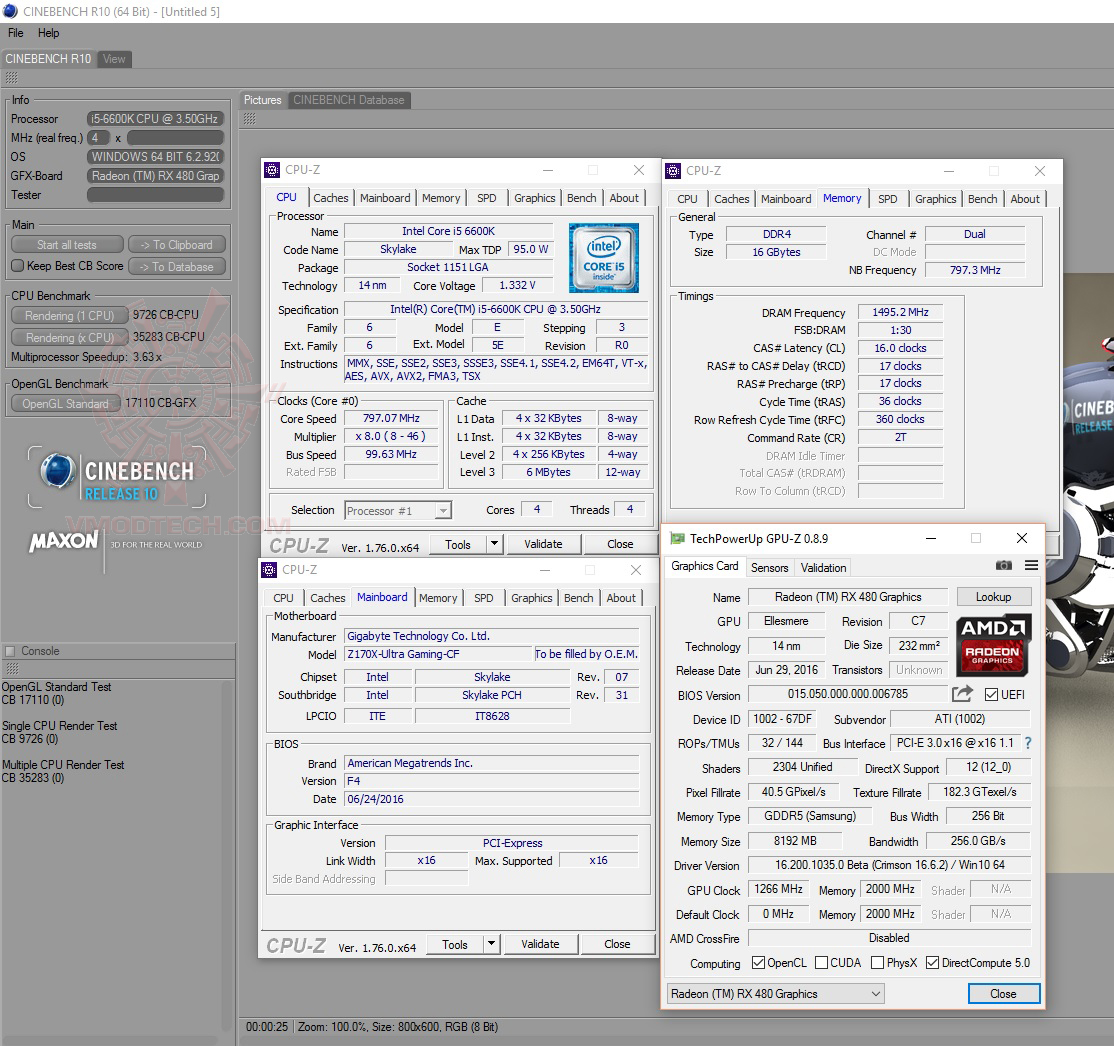Click Start all tests button

tap(67, 244)
